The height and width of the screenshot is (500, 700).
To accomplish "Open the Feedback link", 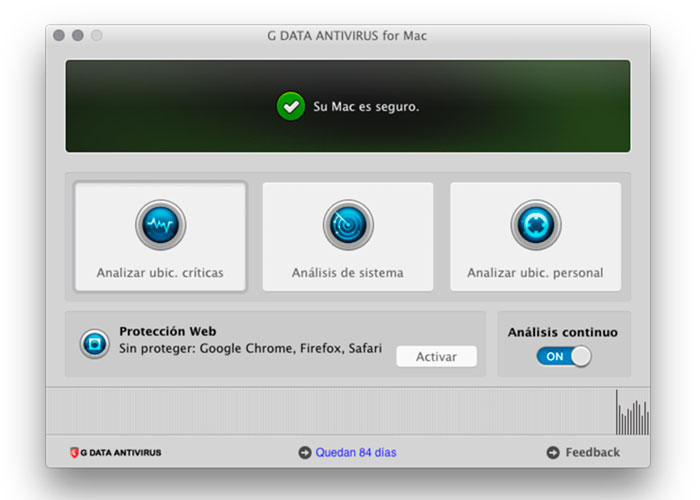I will pyautogui.click(x=592, y=453).
